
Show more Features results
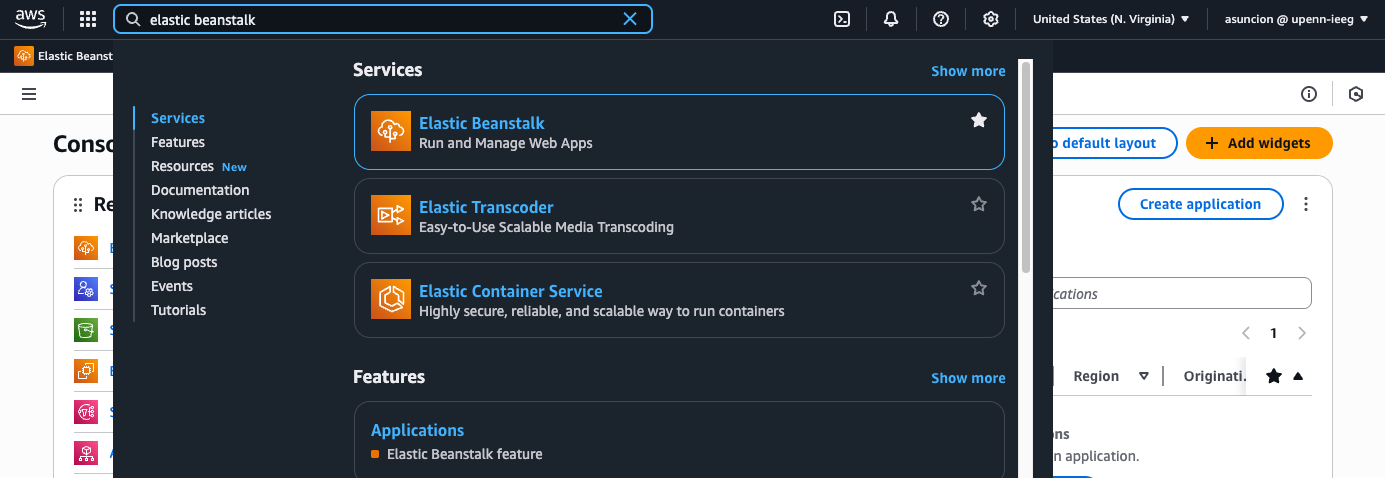click(x=968, y=378)
